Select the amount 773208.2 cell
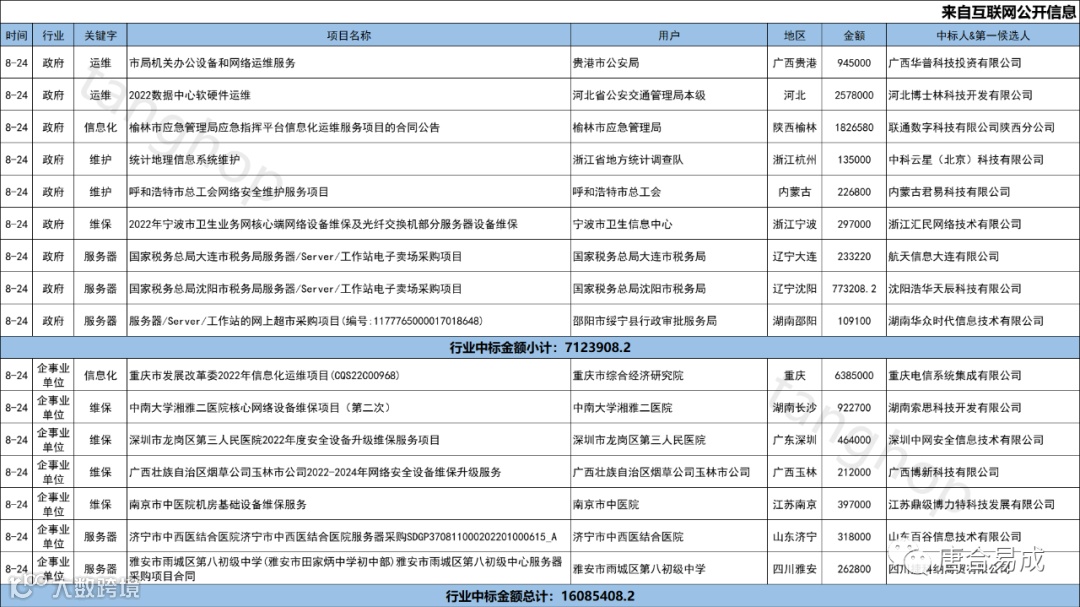Screen dimensions: 1080x607 click(854, 289)
